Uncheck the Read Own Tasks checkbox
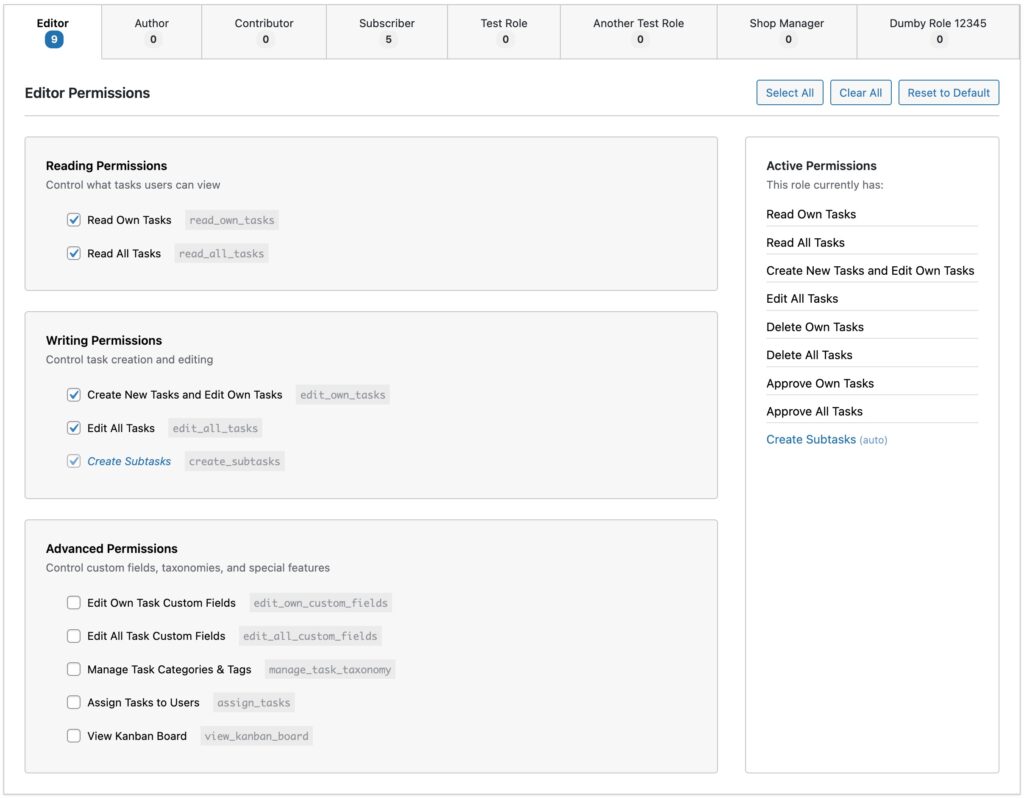Viewport: 1024px width, 798px height. click(74, 219)
